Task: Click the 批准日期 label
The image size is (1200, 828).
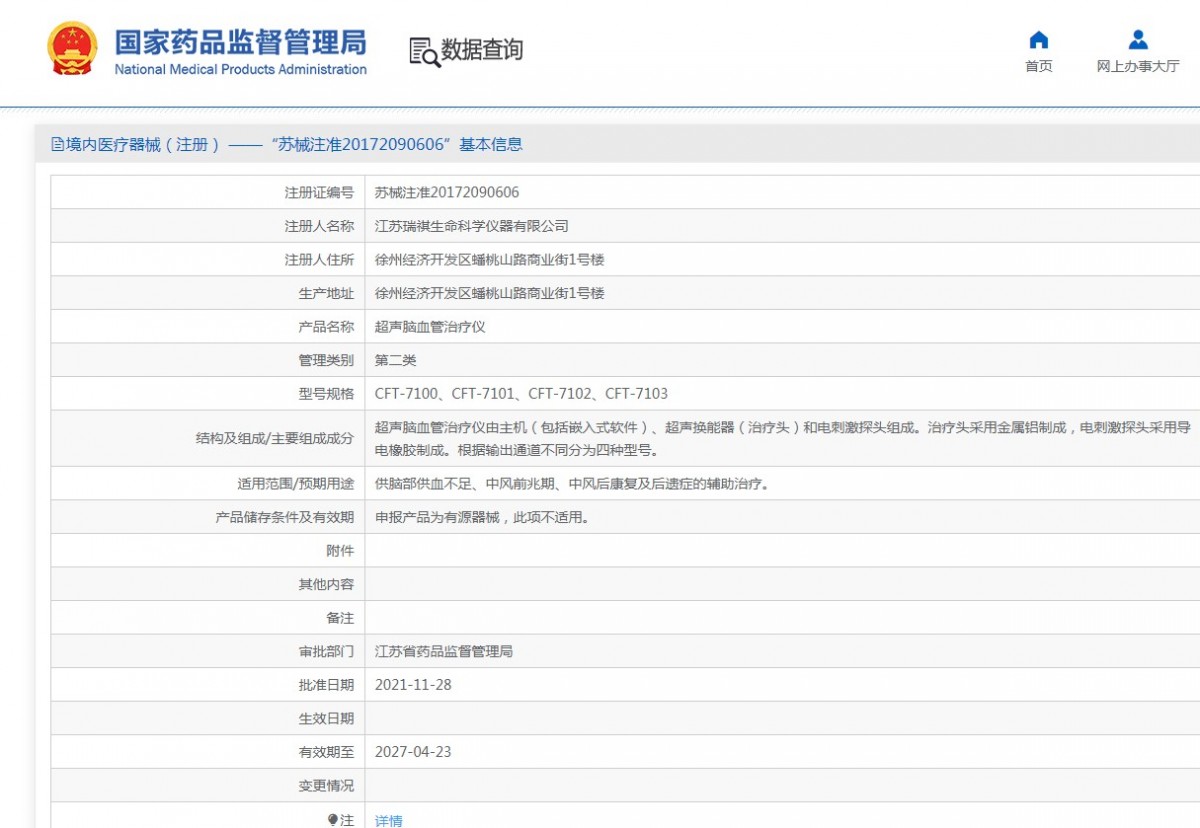Action: [326, 685]
